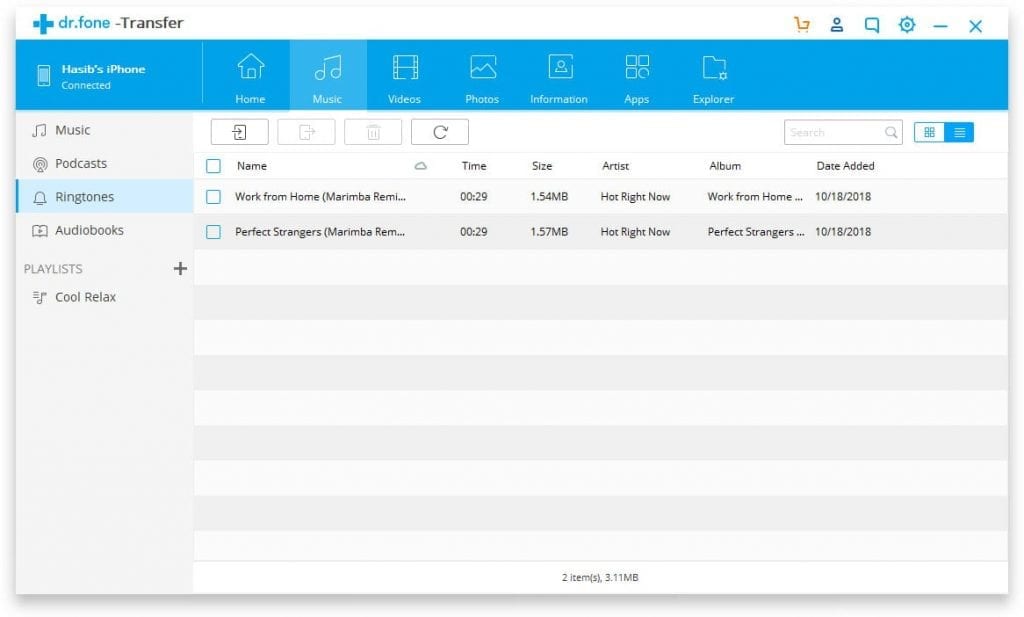Select all items with header checkbox
The image size is (1024, 617).
click(x=213, y=166)
